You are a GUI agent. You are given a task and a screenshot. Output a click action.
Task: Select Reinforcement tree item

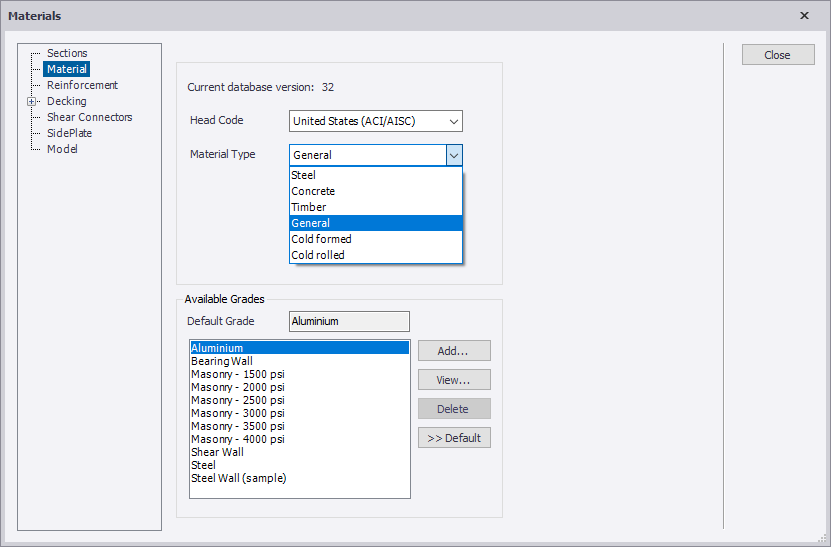[x=82, y=85]
